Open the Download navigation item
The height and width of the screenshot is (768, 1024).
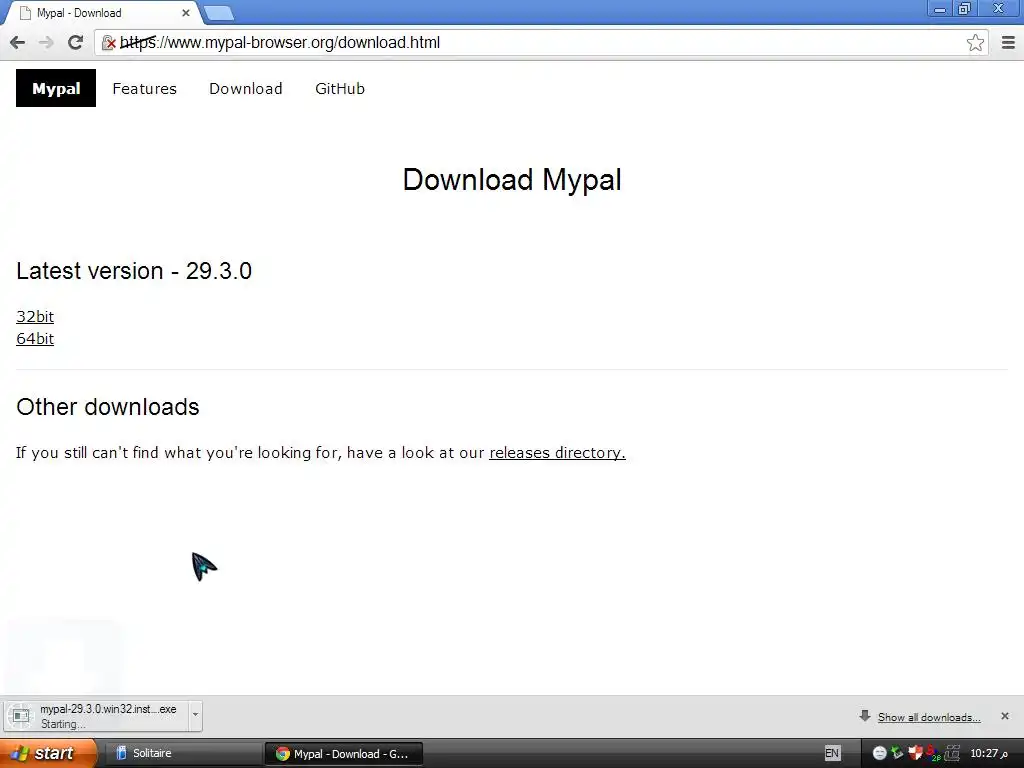tap(246, 88)
